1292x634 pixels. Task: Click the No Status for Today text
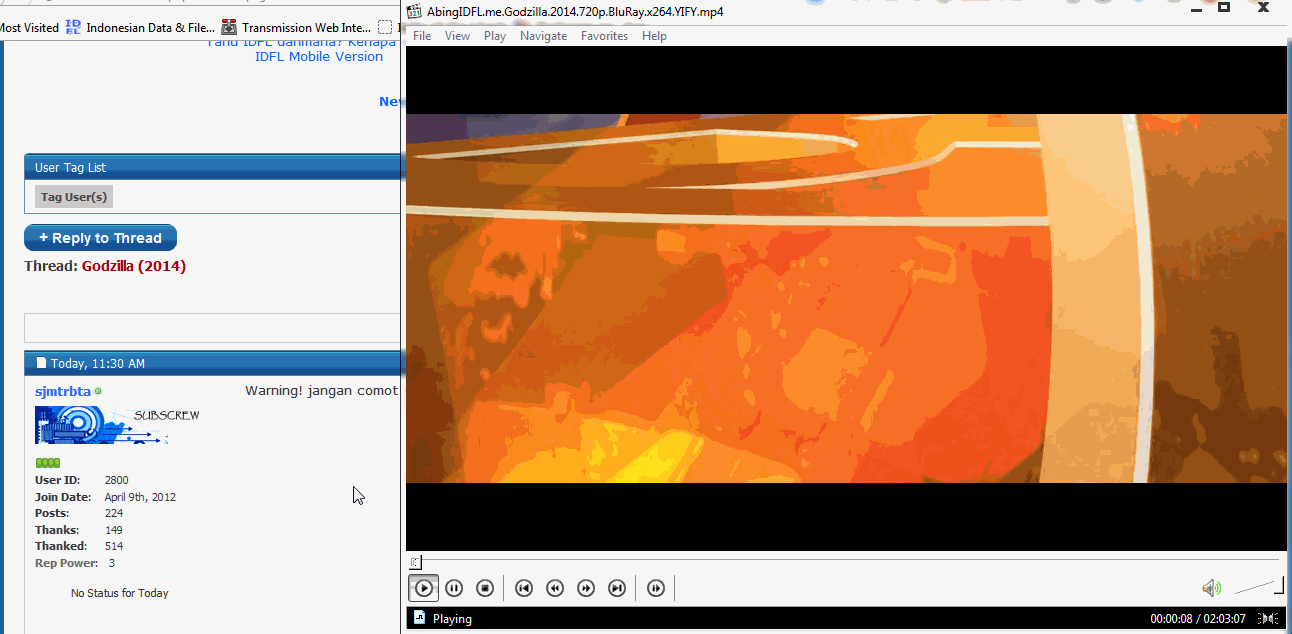tap(120, 593)
